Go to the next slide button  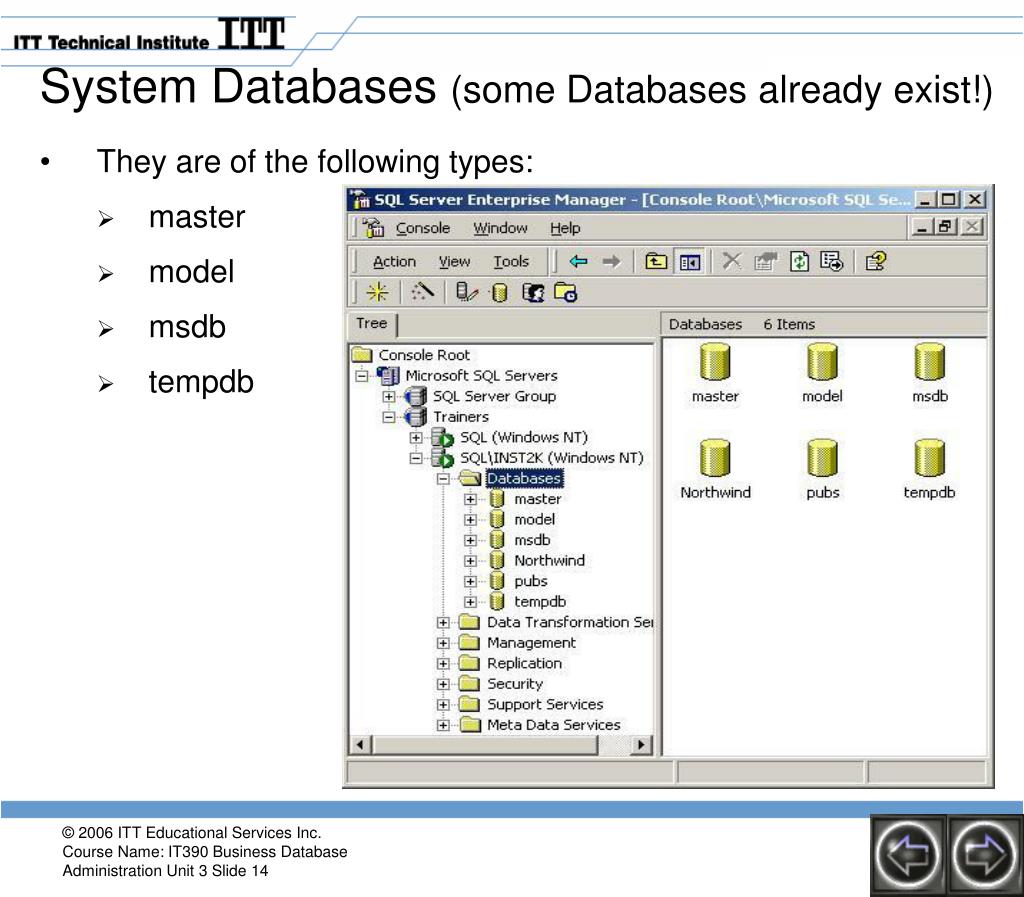pyautogui.click(x=984, y=854)
